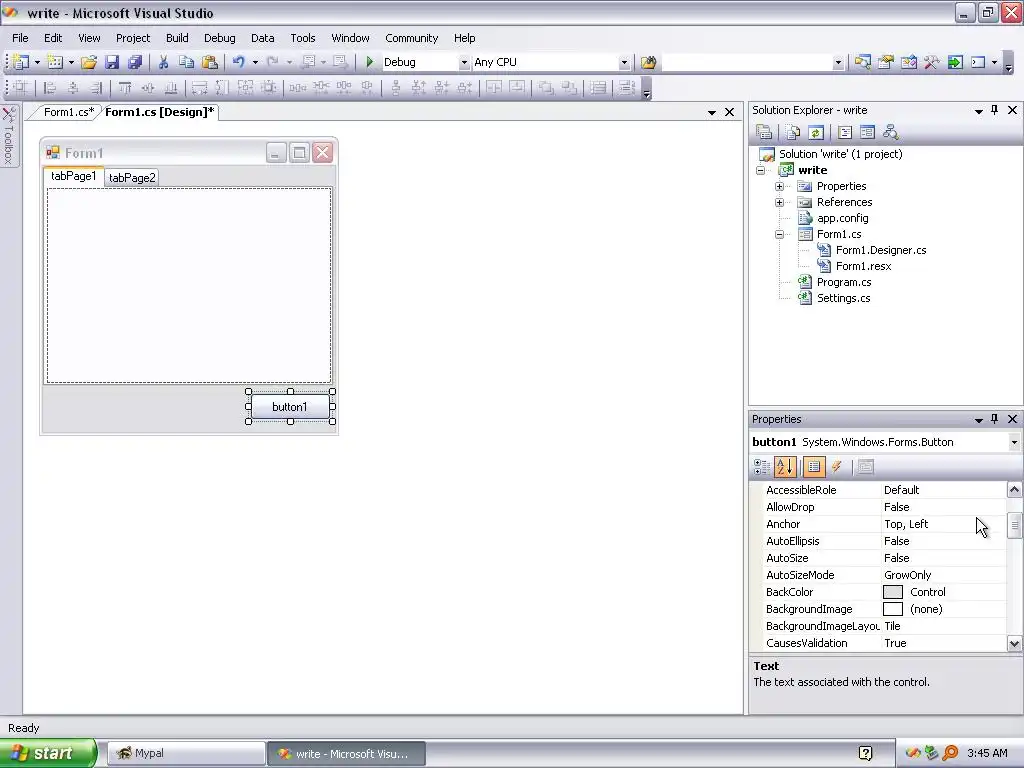
Task: Click the Paste clipboard icon
Action: tap(210, 62)
